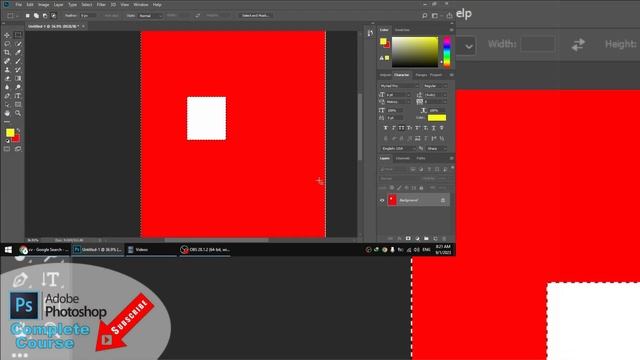
Task: Click the lock icon on Background layer
Action: pyautogui.click(x=443, y=200)
